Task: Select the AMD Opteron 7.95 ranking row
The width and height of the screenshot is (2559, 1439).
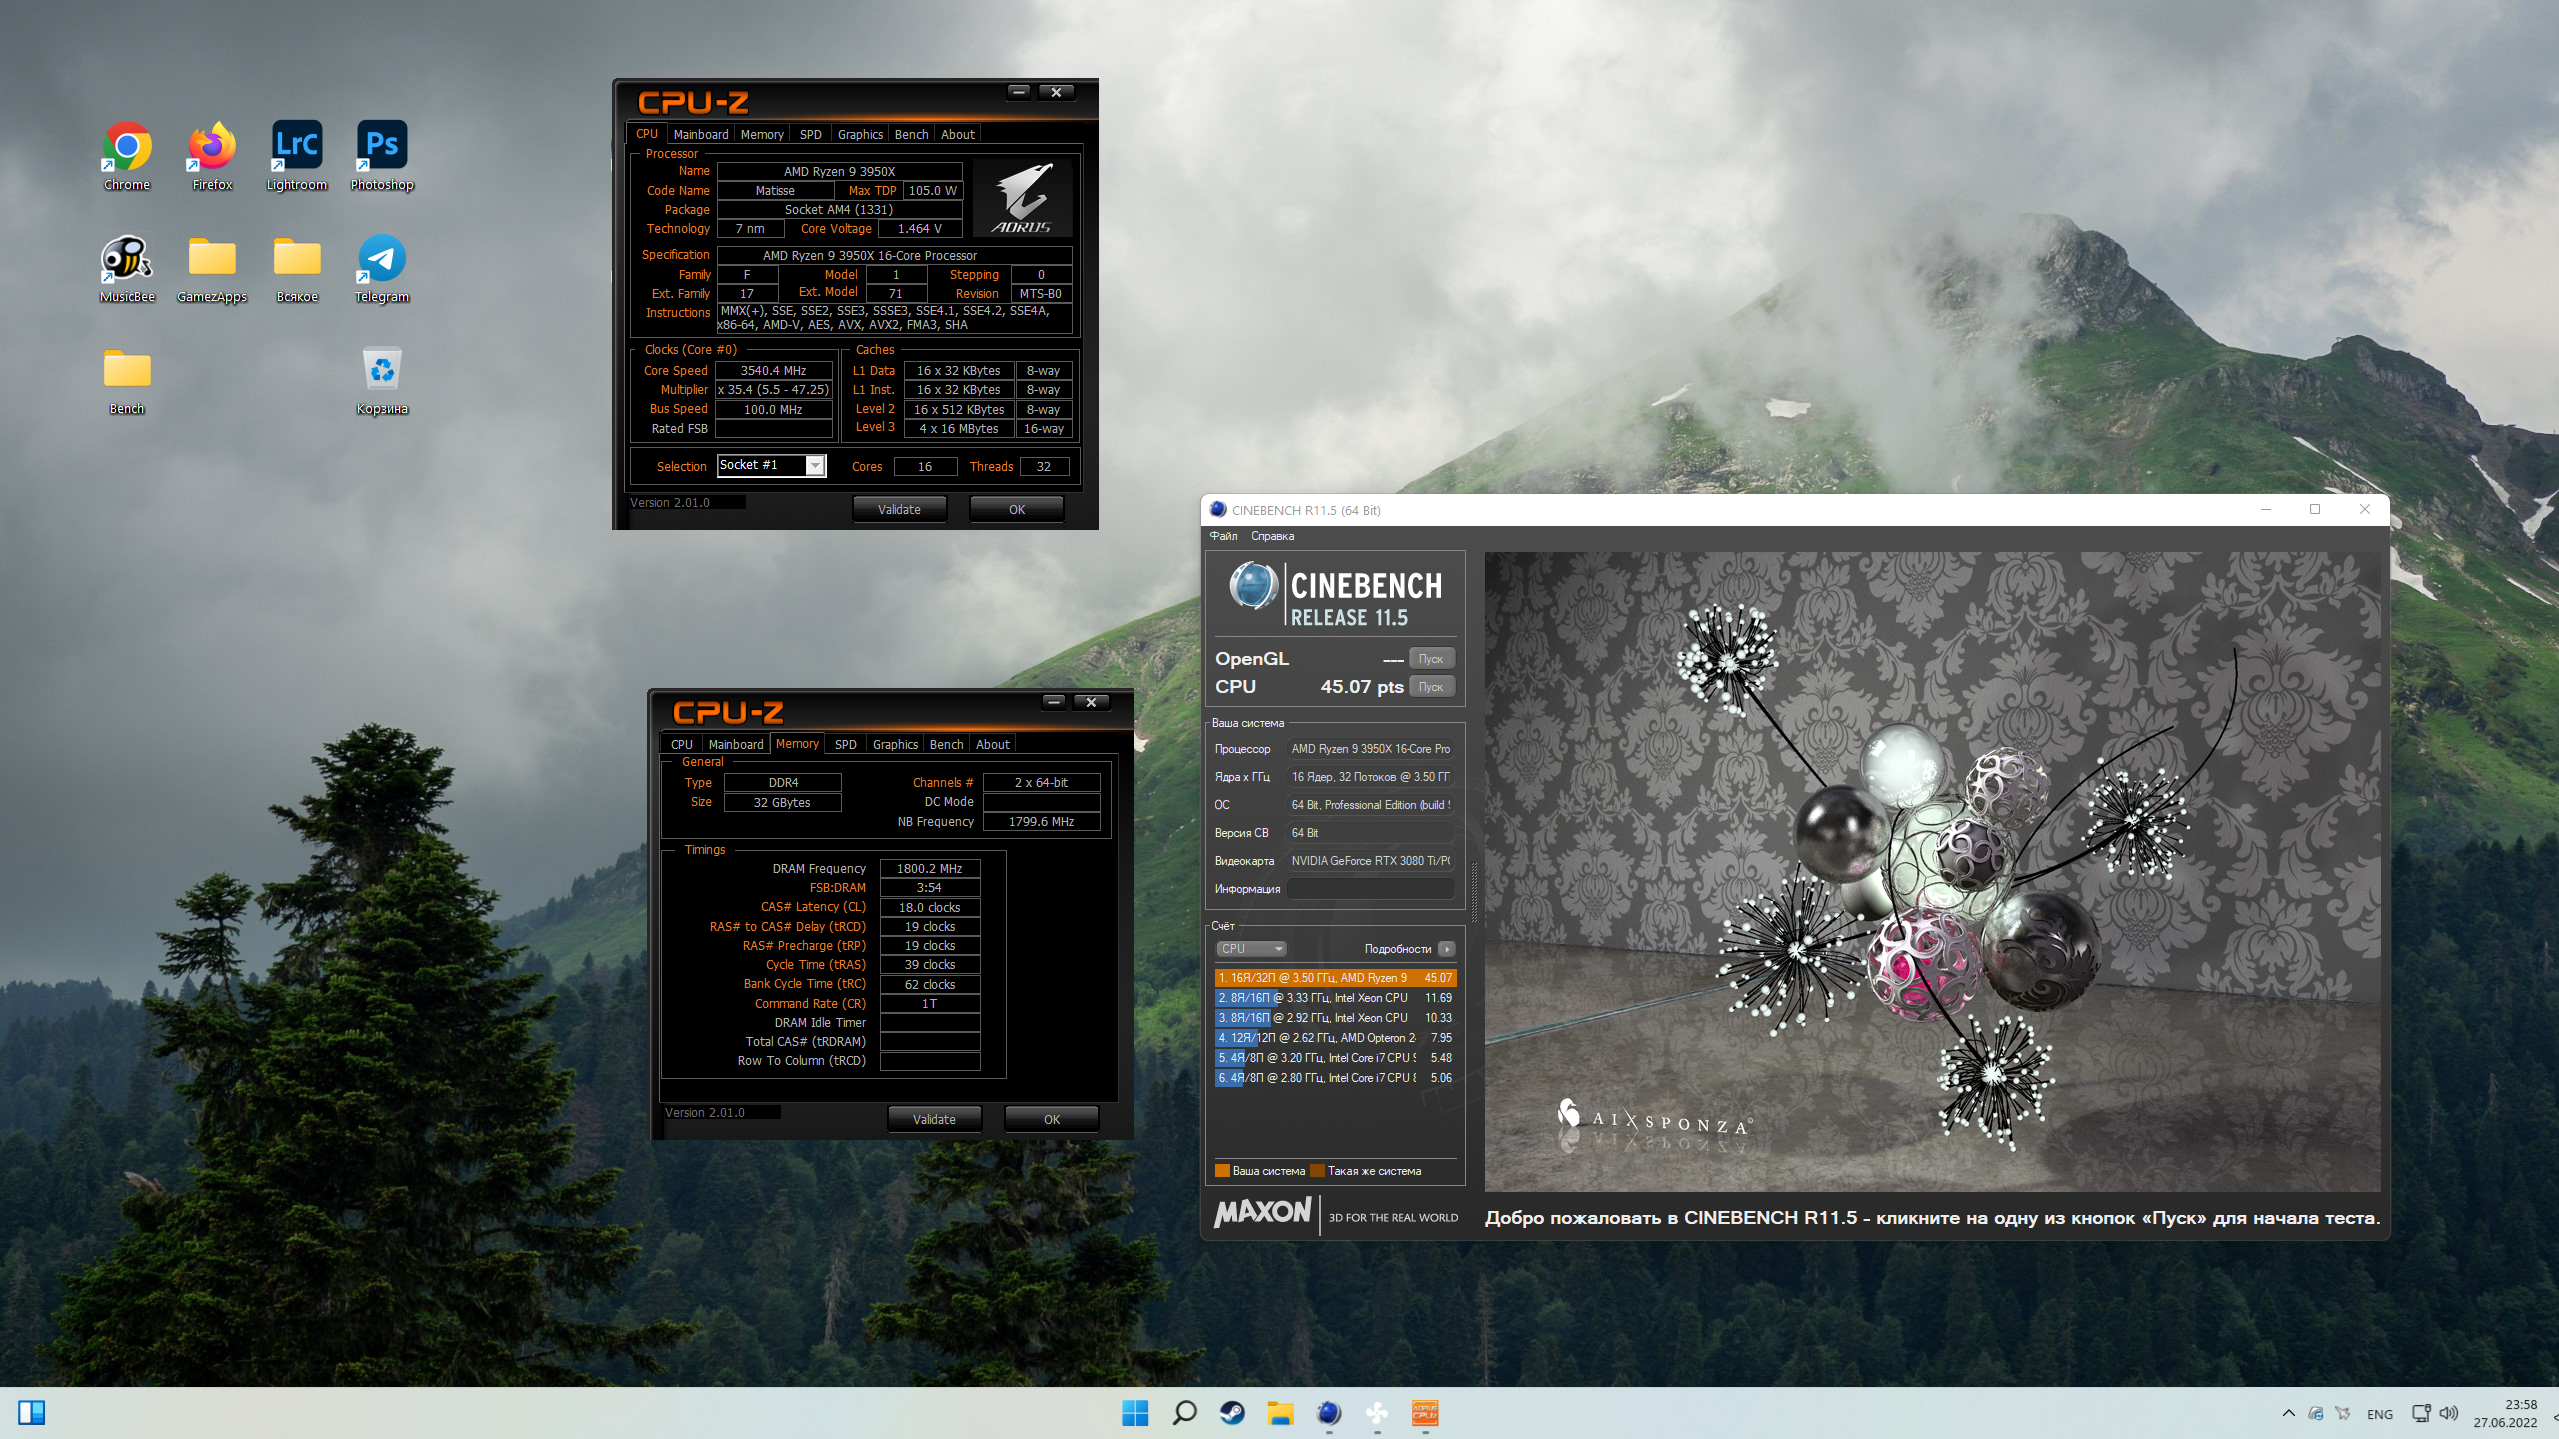Action: click(1335, 1038)
